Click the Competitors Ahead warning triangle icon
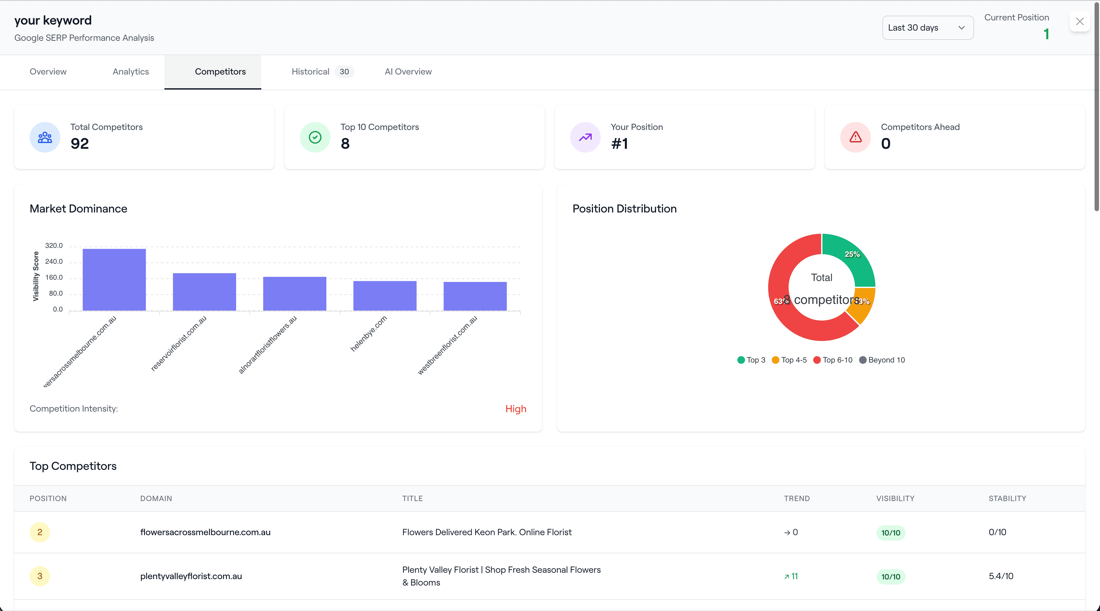Image resolution: width=1100 pixels, height=611 pixels. pyautogui.click(x=855, y=137)
